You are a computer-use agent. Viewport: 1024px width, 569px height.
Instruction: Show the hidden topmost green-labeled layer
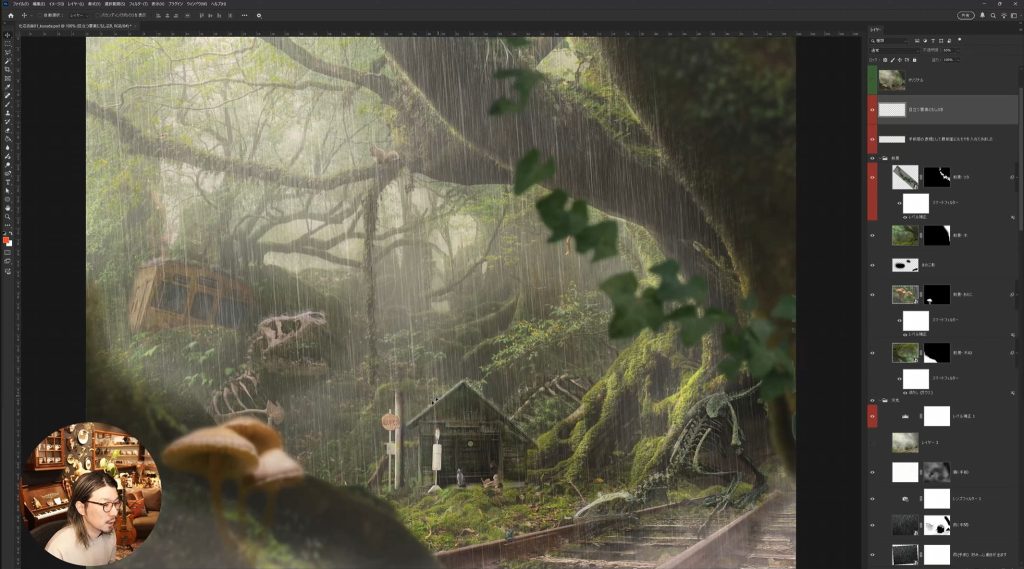[872, 80]
